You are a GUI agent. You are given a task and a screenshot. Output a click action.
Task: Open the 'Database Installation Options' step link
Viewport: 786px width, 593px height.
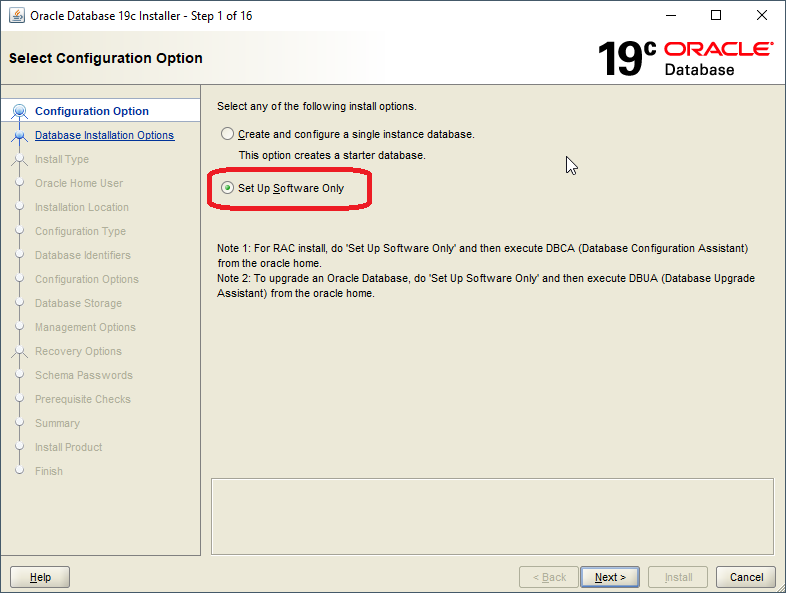pyautogui.click(x=104, y=135)
